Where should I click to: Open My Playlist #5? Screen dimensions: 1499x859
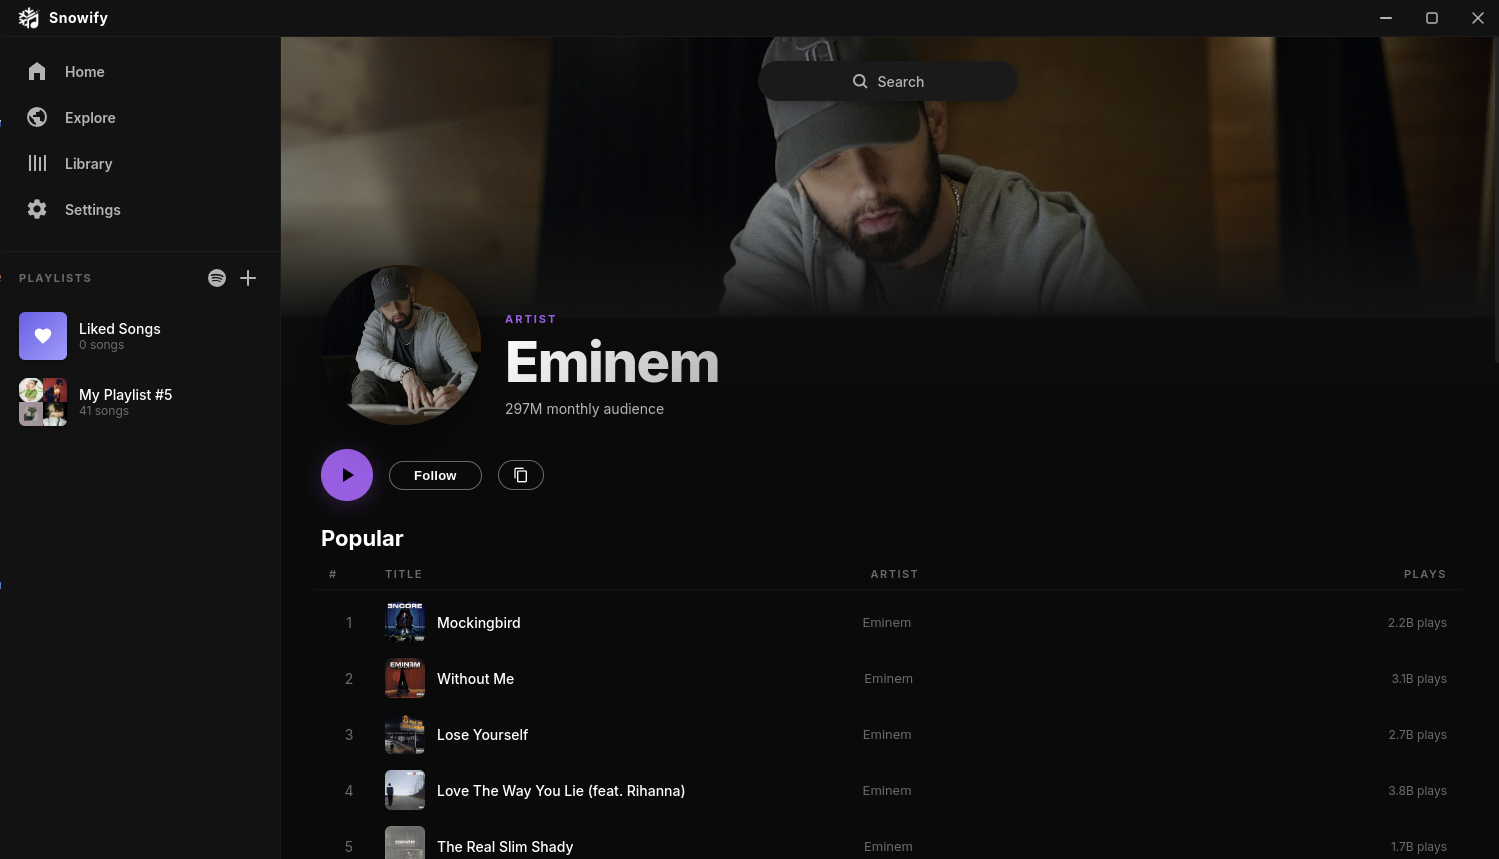coord(140,402)
